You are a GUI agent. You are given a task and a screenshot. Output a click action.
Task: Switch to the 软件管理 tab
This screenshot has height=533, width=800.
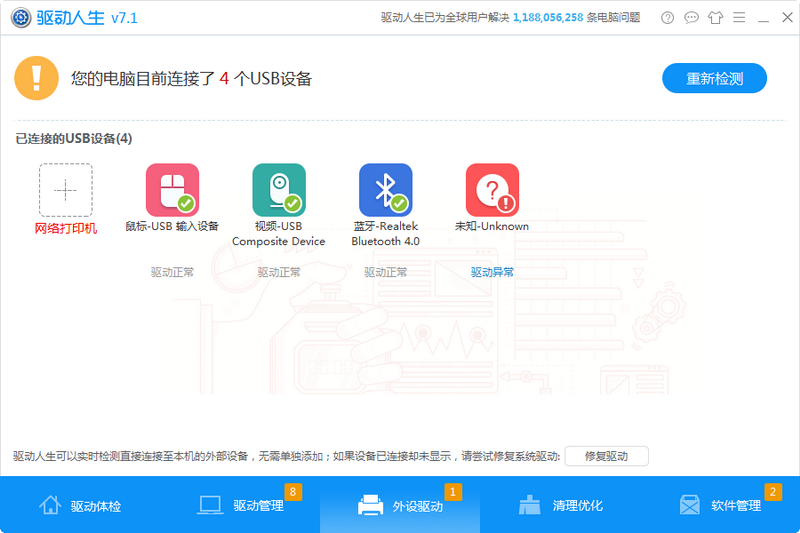[720, 505]
